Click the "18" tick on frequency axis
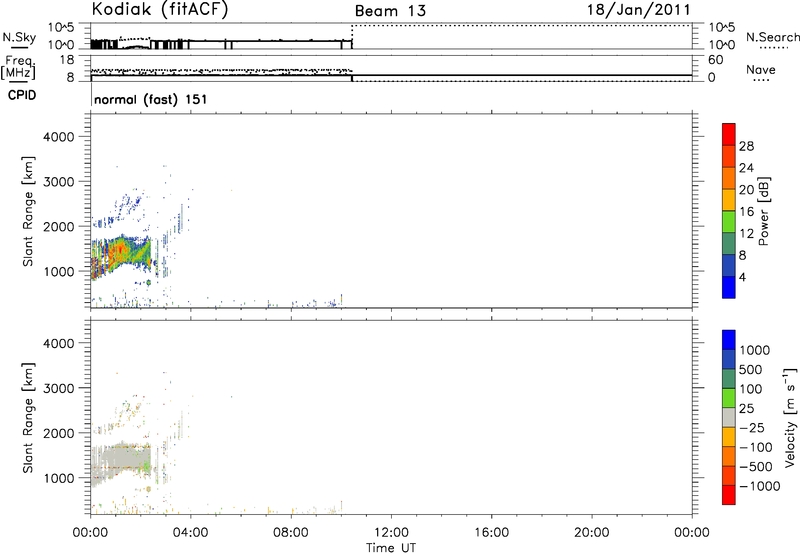This screenshot has height=554, width=800. [x=66, y=60]
